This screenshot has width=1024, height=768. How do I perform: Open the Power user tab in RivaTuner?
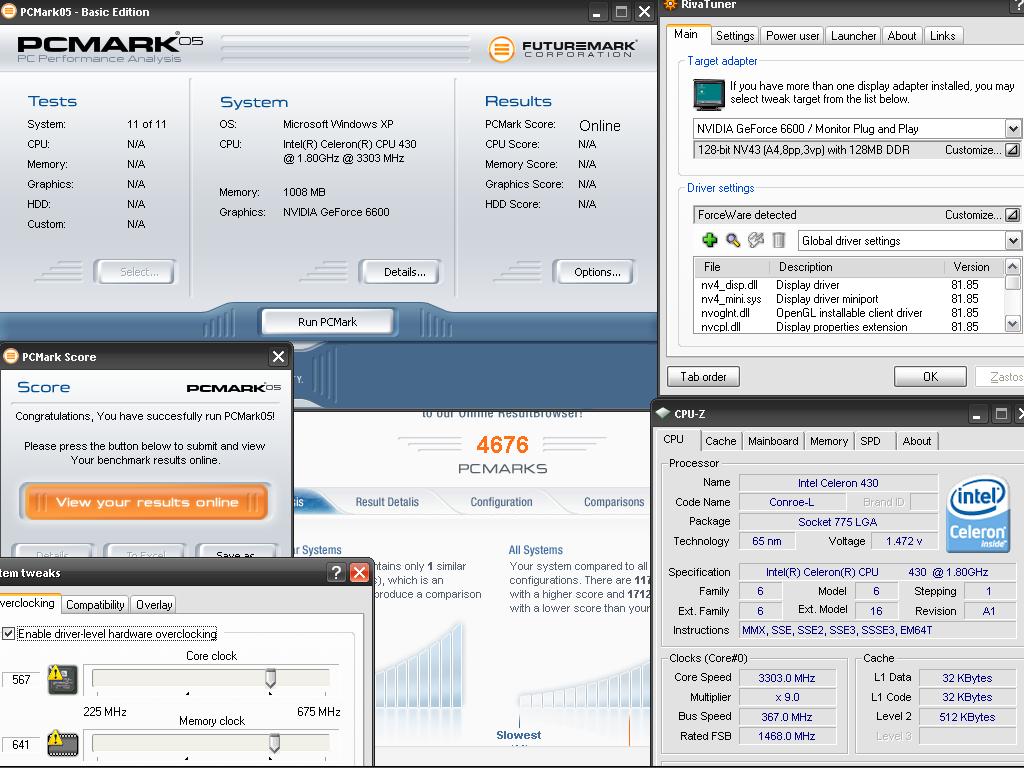point(792,36)
